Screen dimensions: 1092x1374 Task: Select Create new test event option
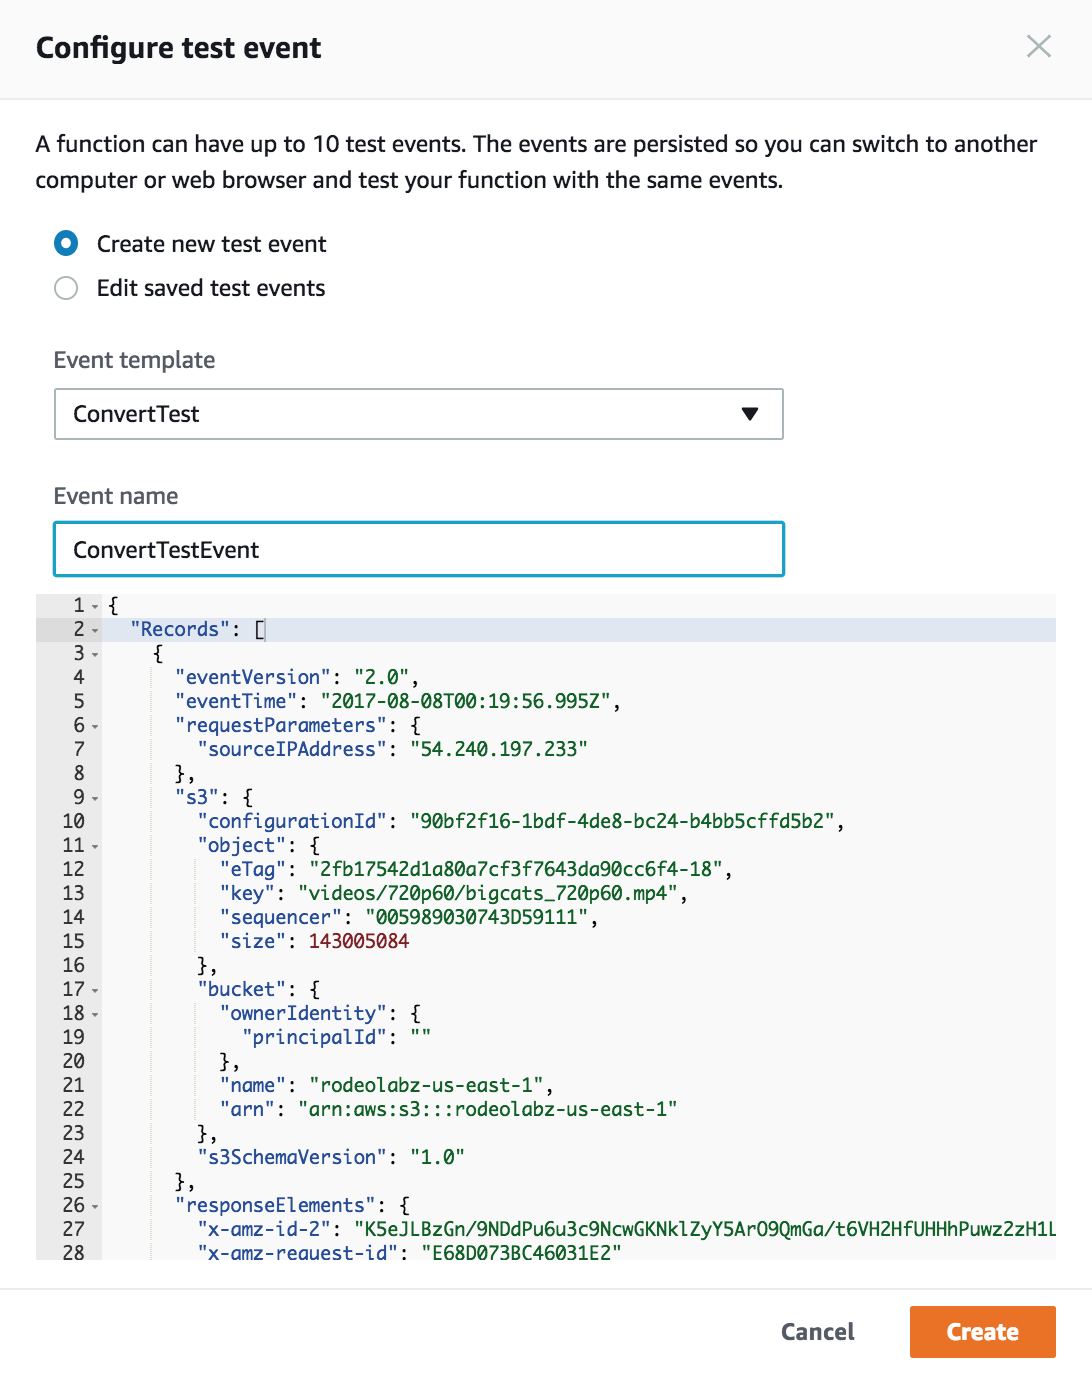click(x=66, y=244)
